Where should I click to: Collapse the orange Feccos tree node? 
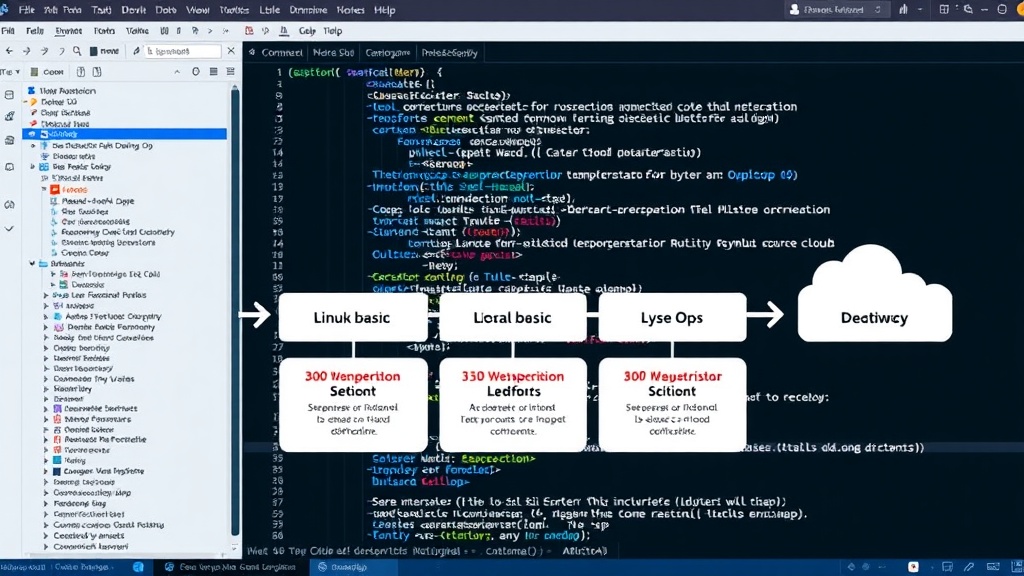tap(44, 189)
